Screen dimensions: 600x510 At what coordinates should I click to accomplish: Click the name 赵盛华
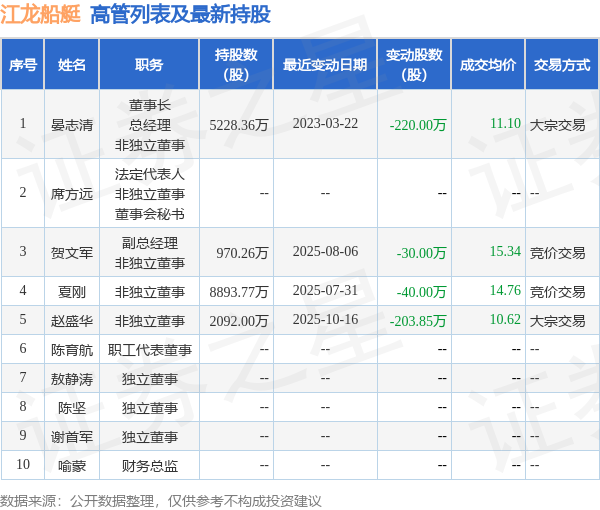tap(72, 320)
